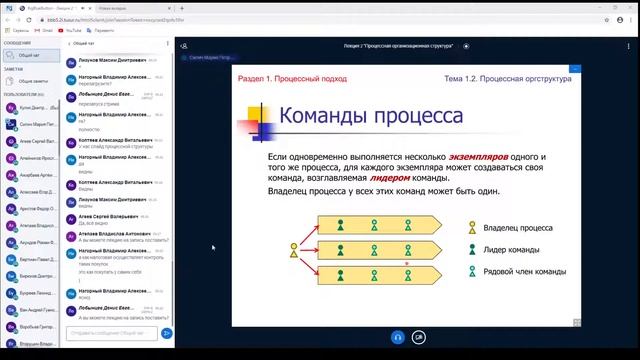The height and width of the screenshot is (360, 640).
Task: Click the Бугреев Леонид user avatar
Action: point(11,293)
